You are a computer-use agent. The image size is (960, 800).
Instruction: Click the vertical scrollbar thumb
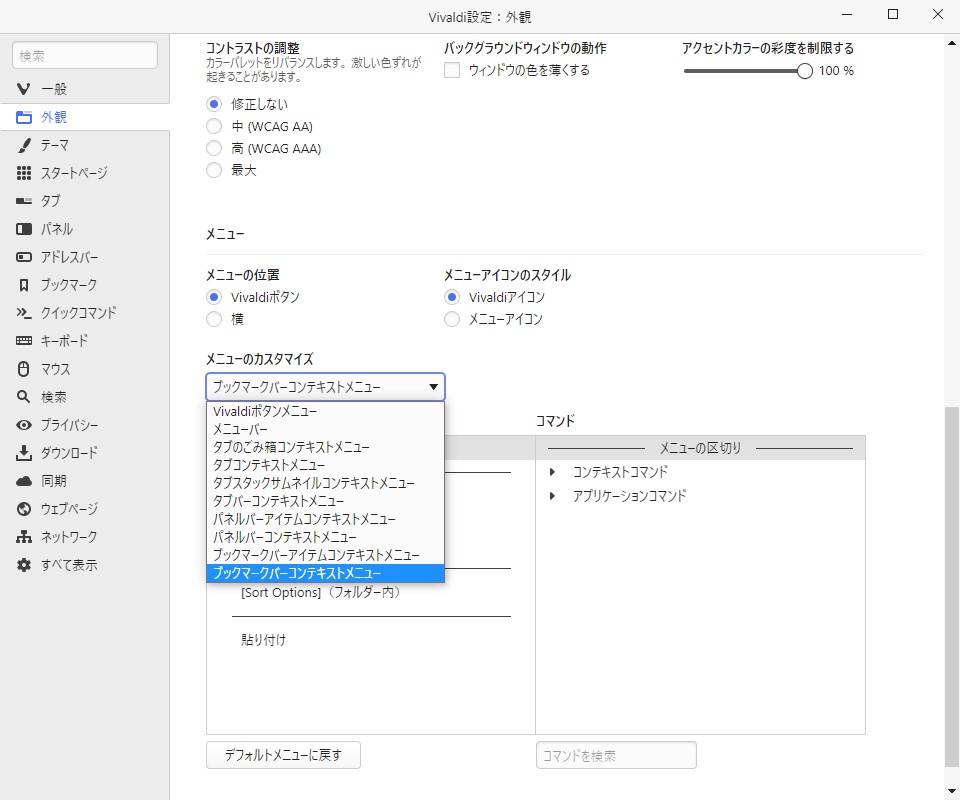click(951, 588)
